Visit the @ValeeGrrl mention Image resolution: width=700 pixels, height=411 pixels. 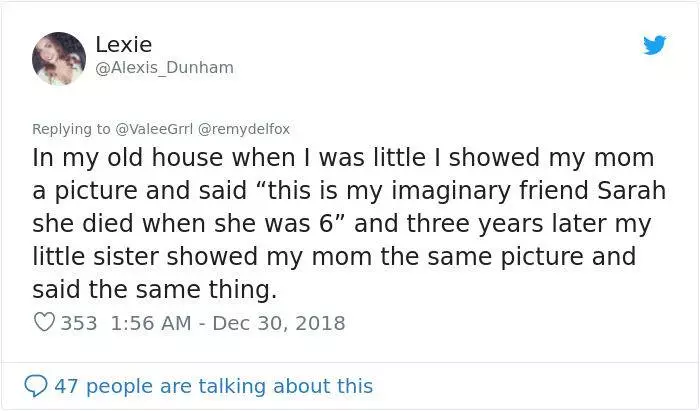[154, 129]
